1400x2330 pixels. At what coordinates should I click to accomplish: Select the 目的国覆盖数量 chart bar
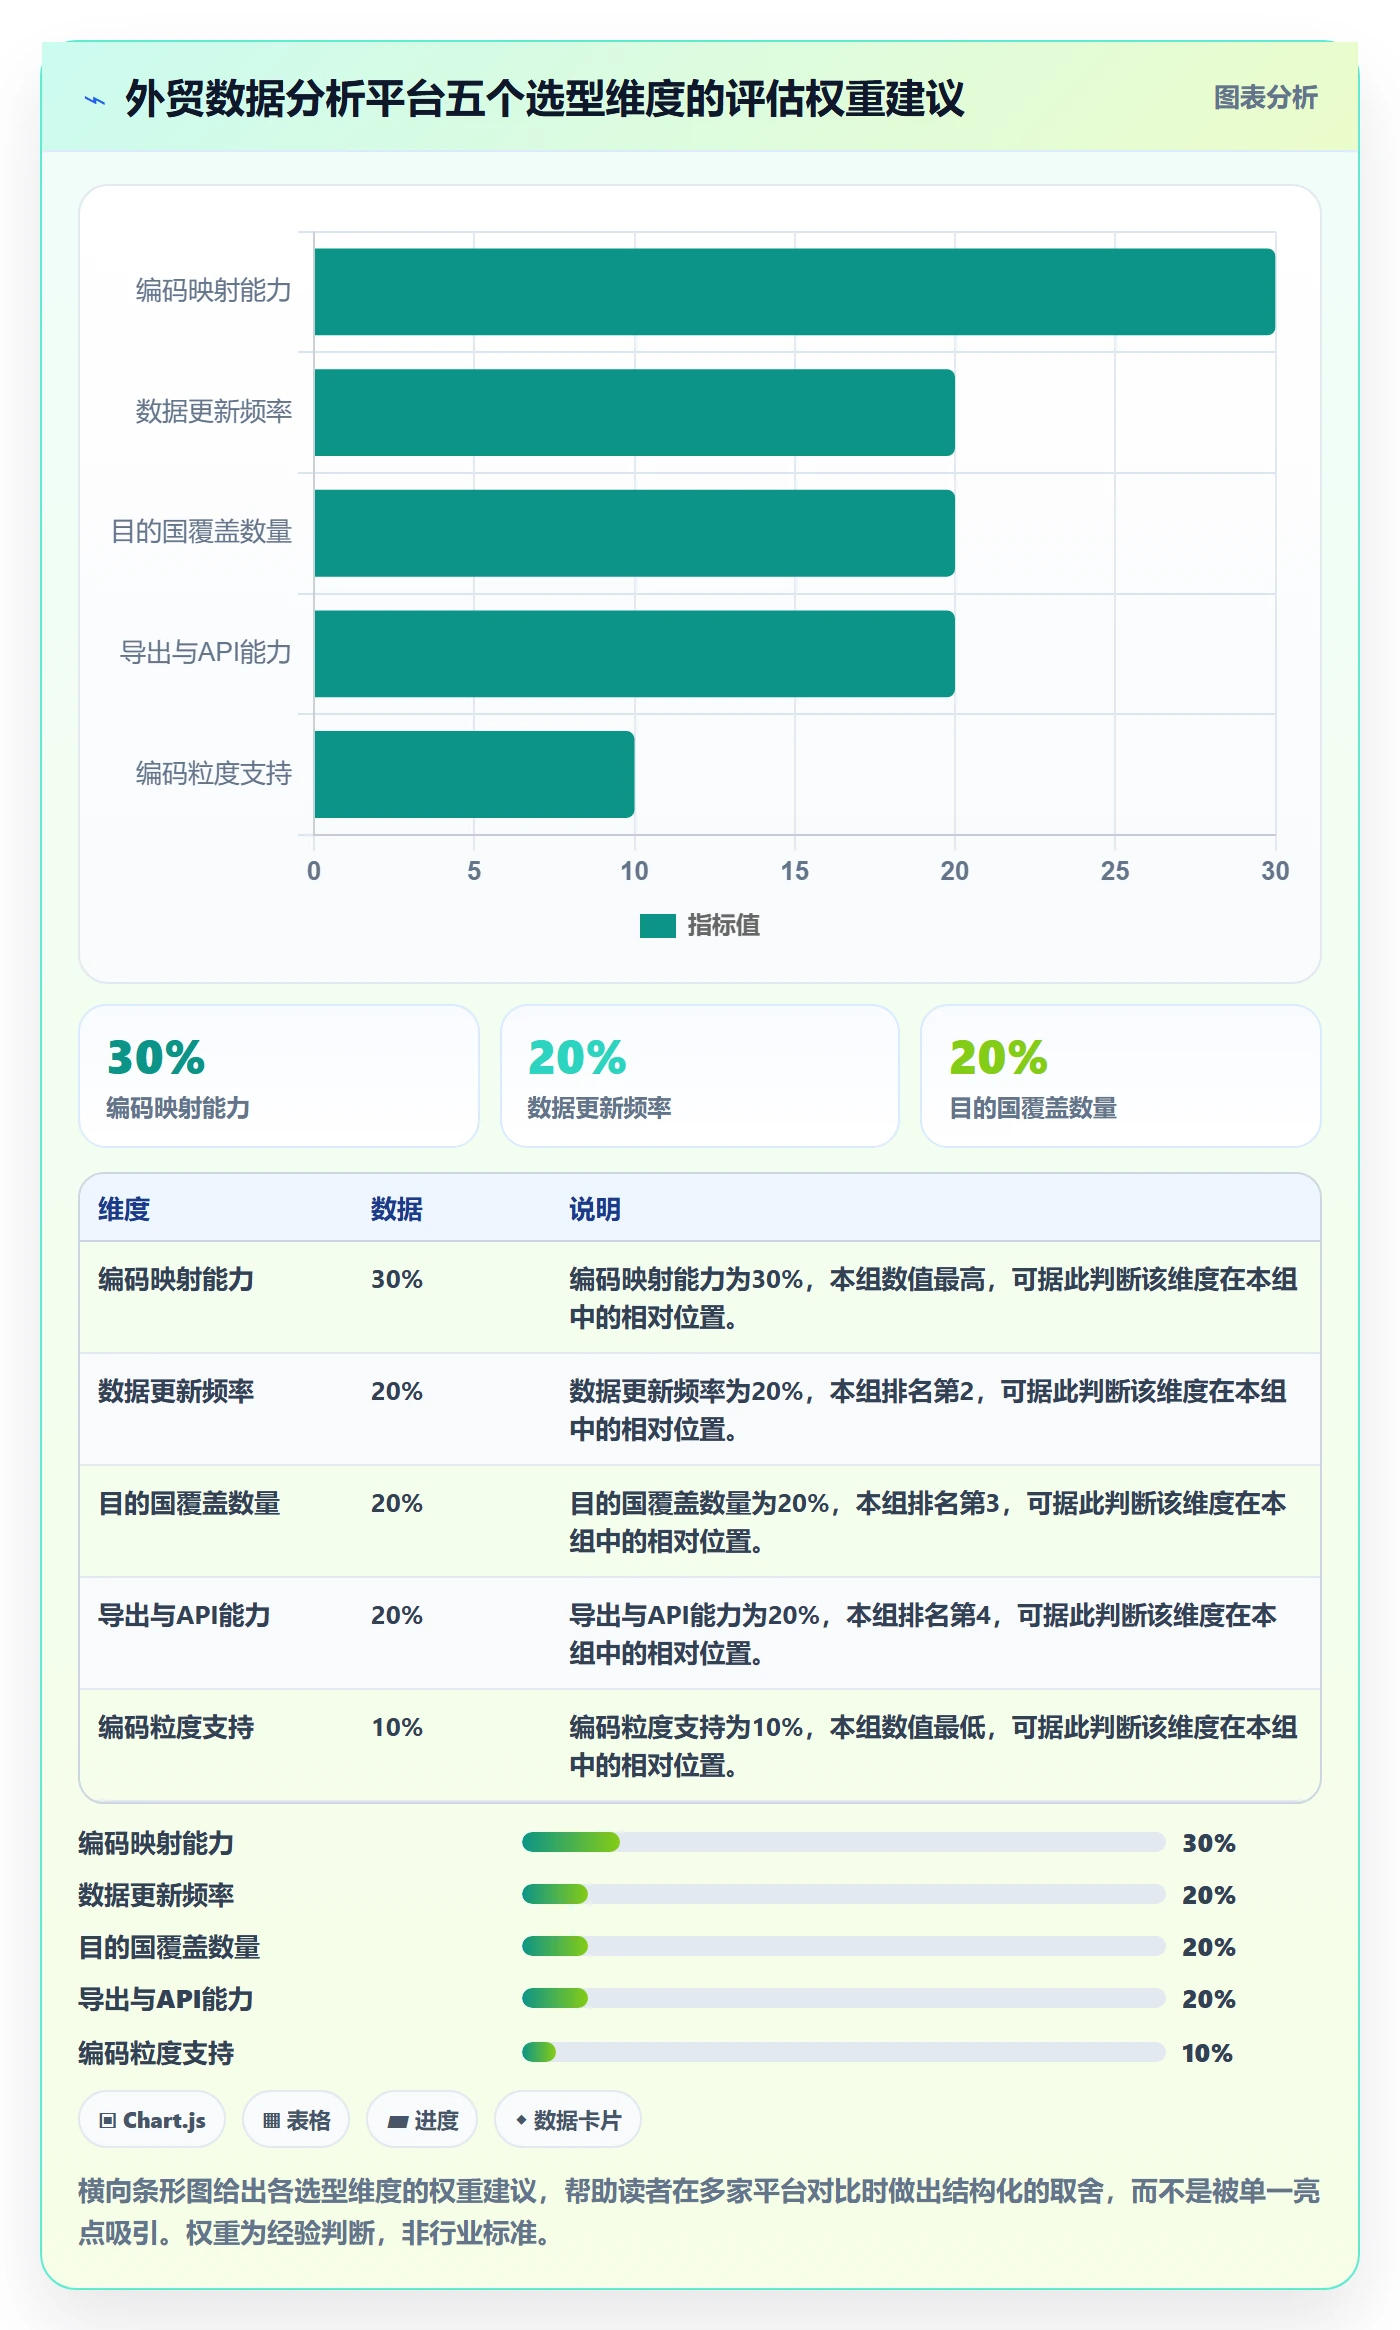click(x=634, y=533)
